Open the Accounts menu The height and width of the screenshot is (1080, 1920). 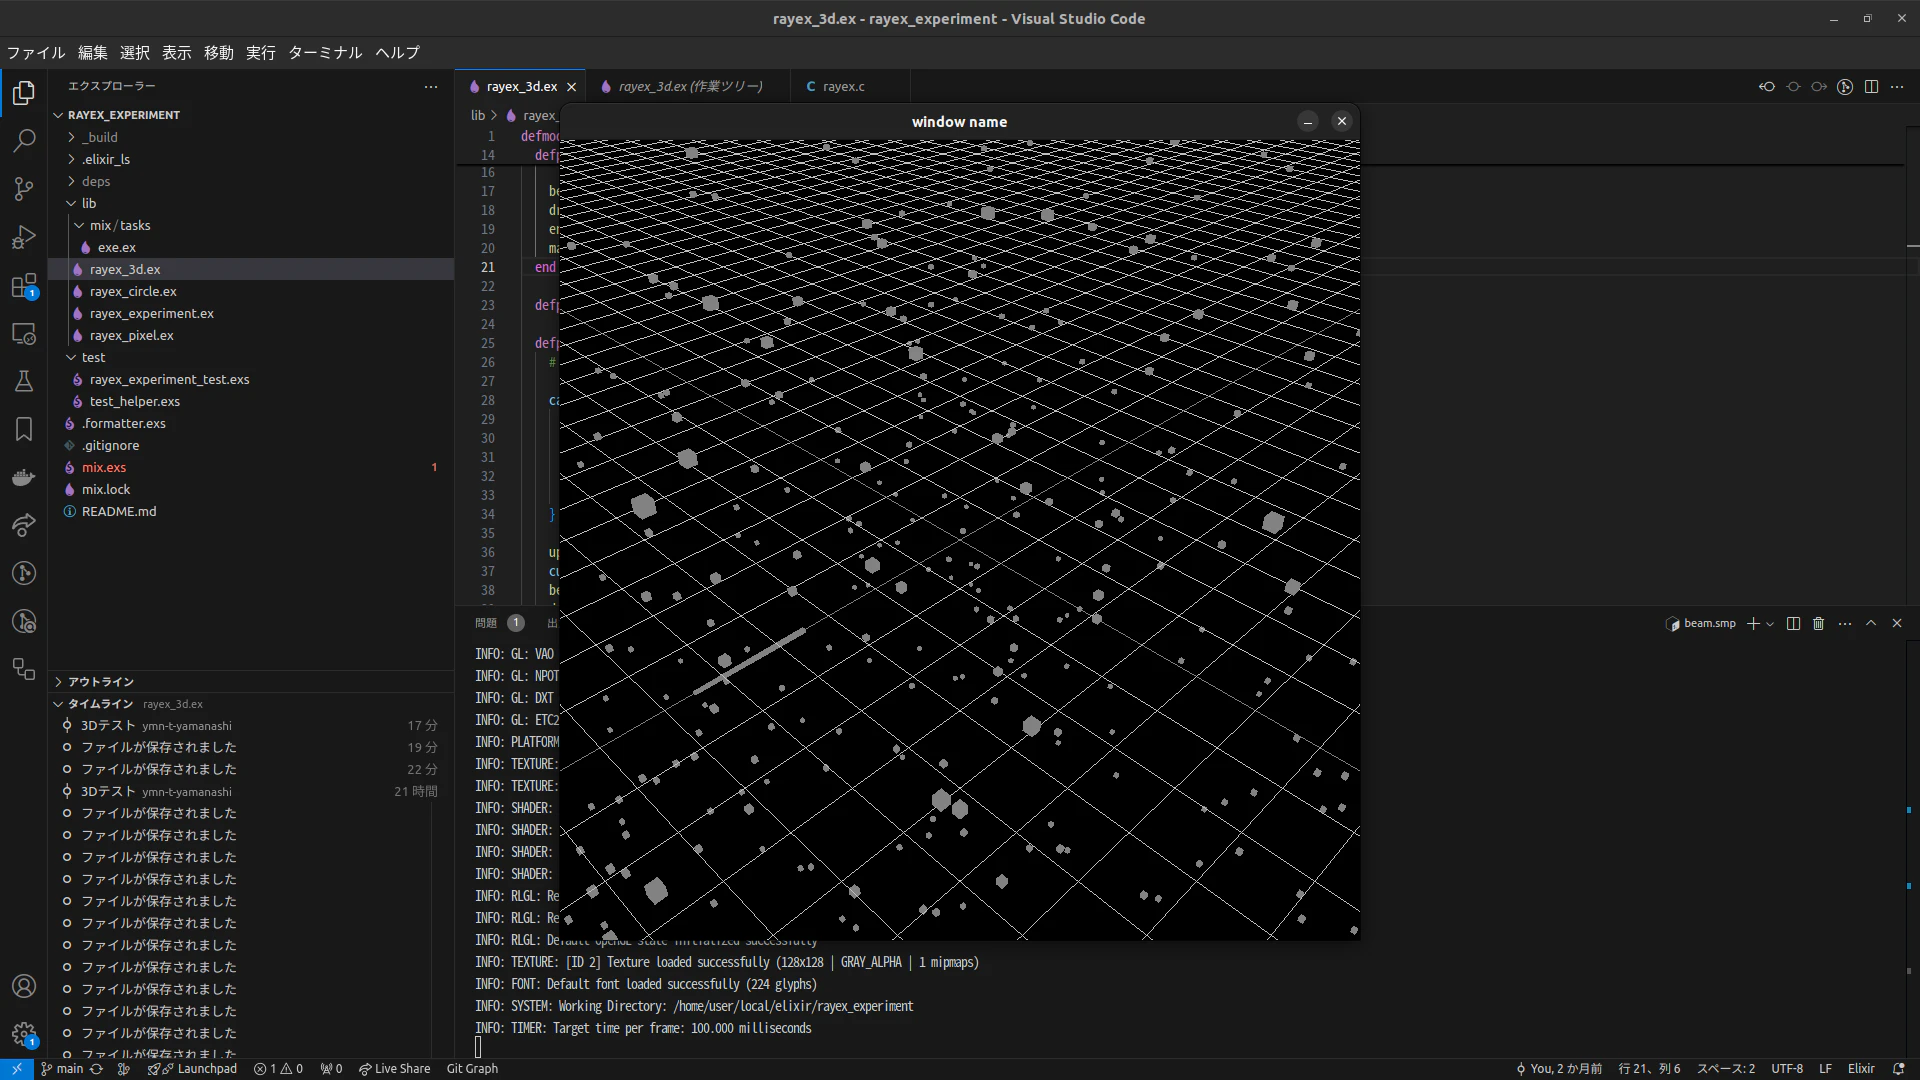click(24, 986)
